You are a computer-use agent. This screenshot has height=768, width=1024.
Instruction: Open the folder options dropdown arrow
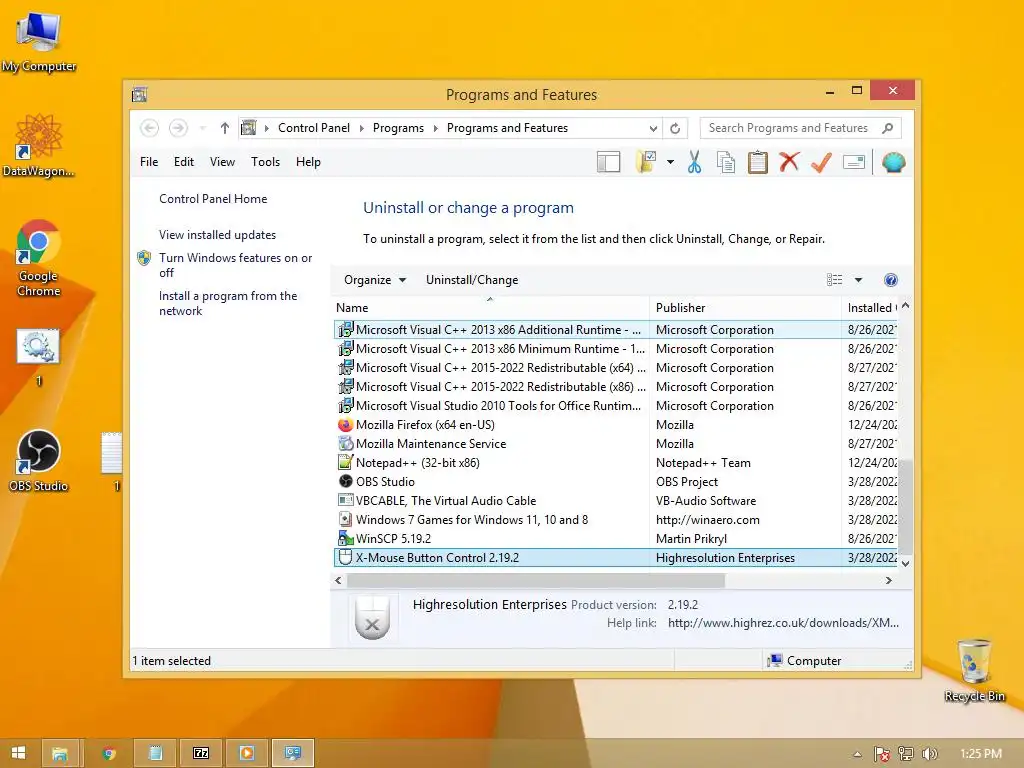(x=670, y=162)
